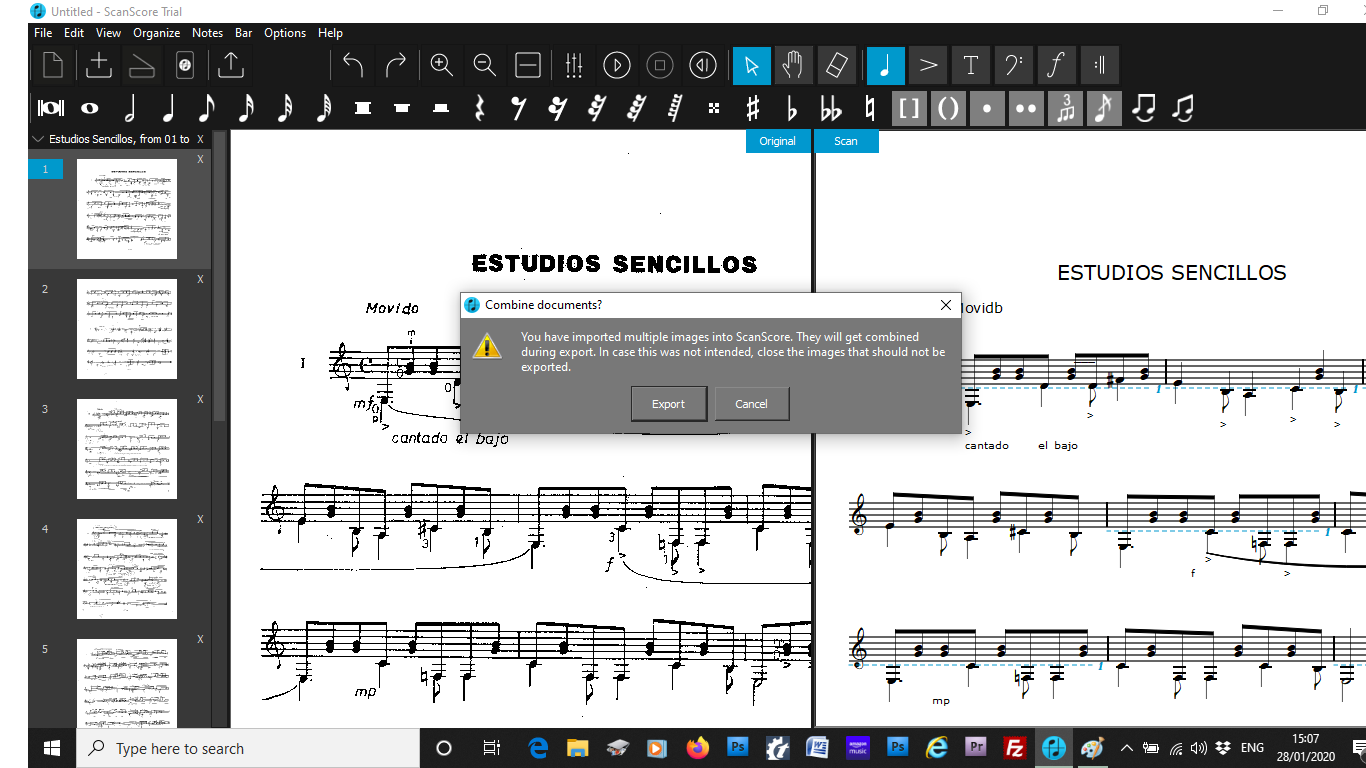Close page 4 with its X
The height and width of the screenshot is (768, 1366).
pyautogui.click(x=200, y=519)
